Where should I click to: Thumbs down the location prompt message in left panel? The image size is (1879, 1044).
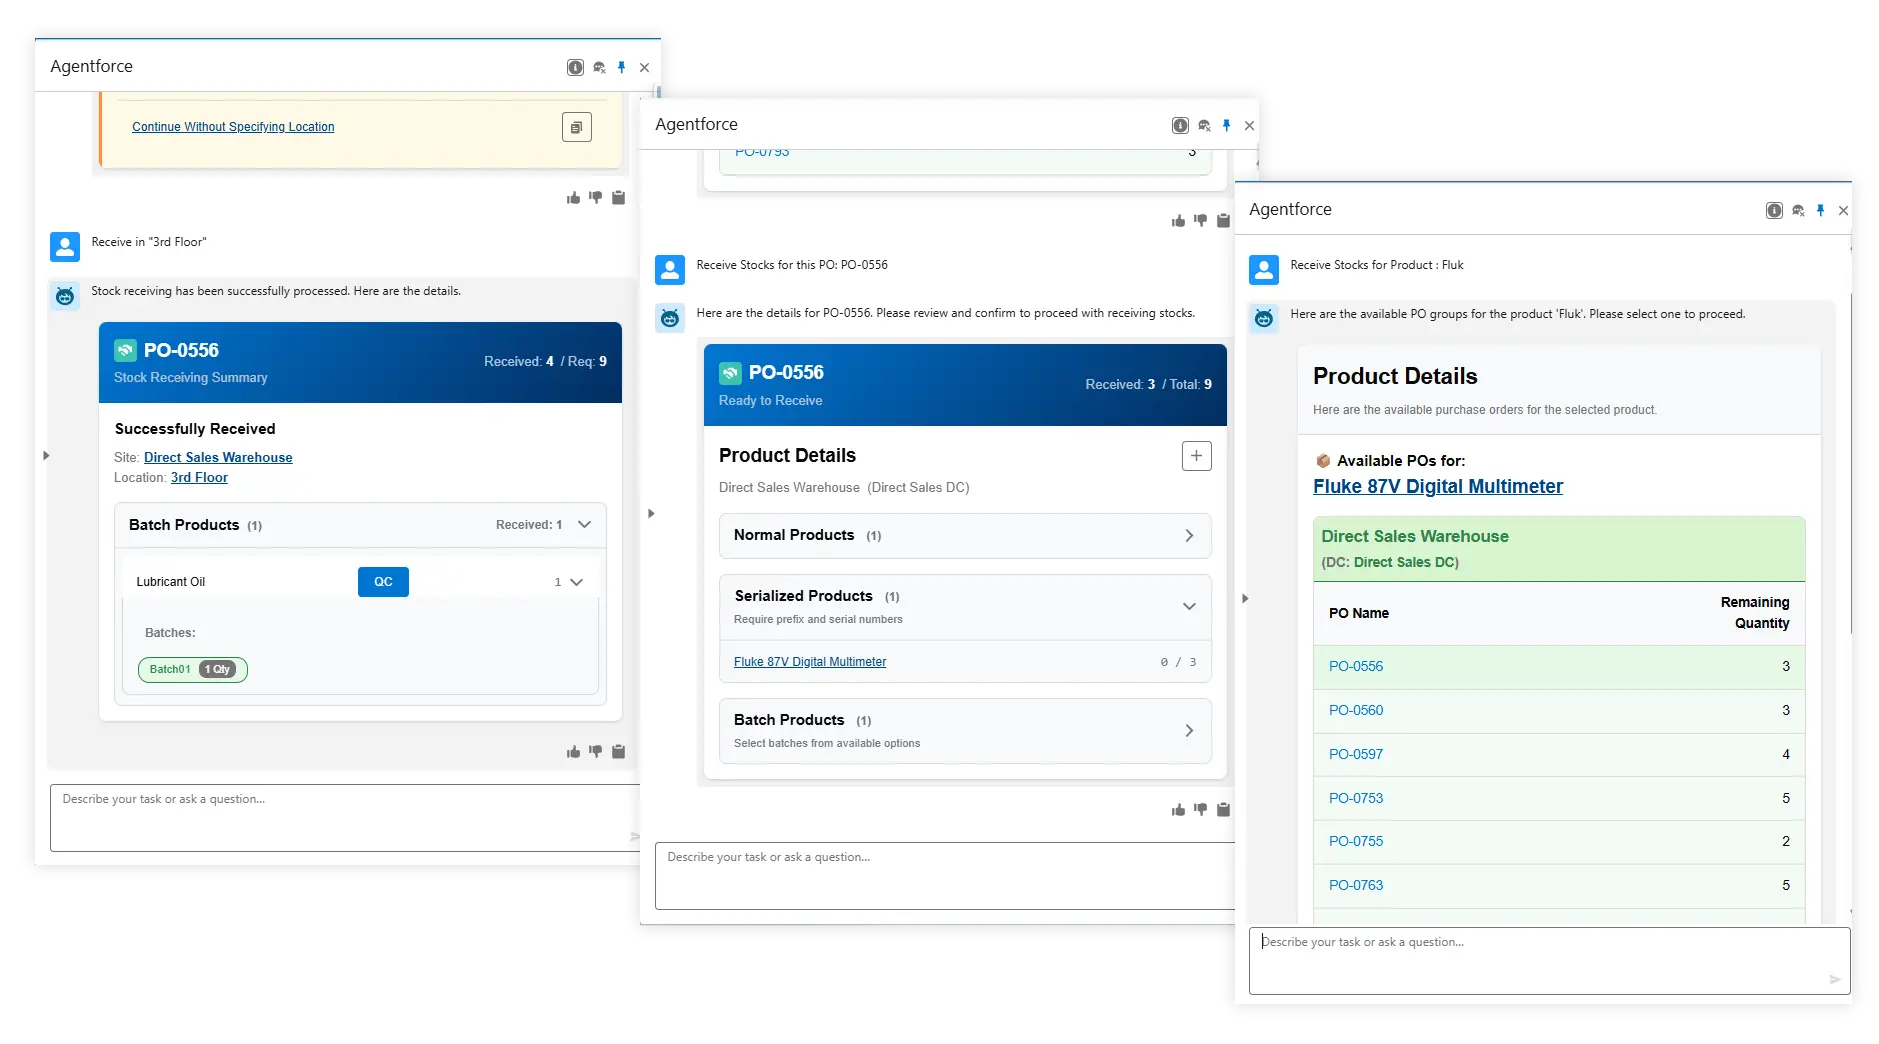click(x=595, y=198)
